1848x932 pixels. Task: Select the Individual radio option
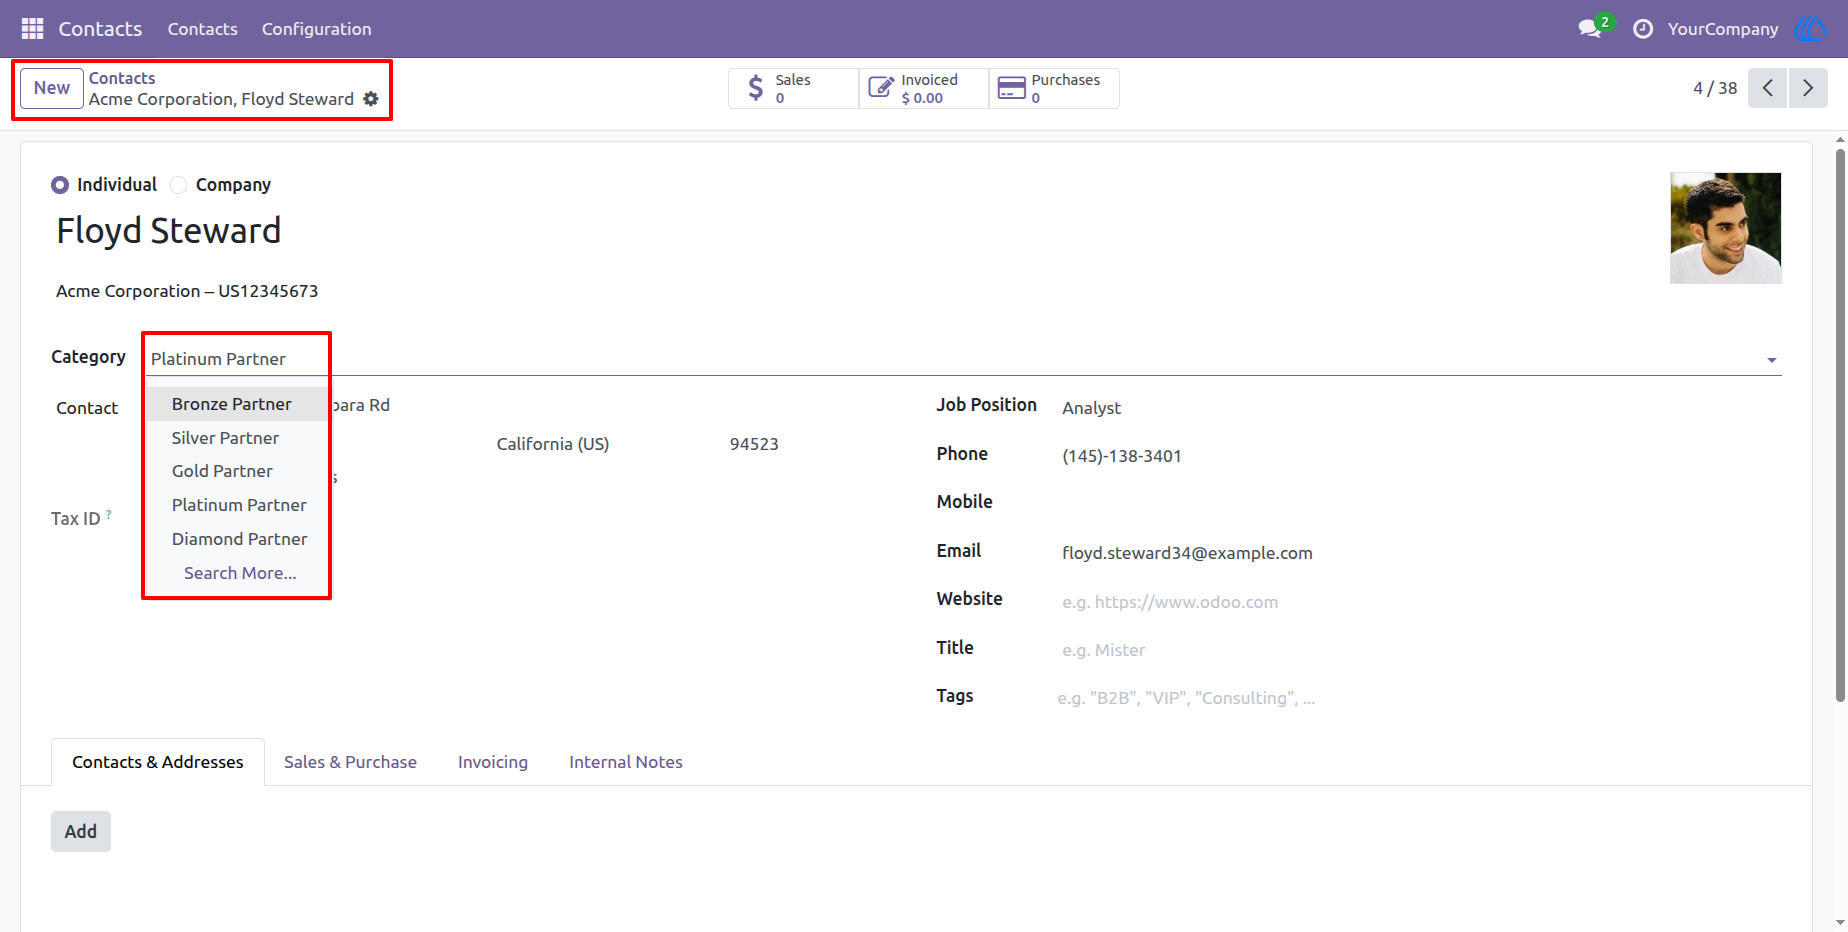[x=60, y=185]
